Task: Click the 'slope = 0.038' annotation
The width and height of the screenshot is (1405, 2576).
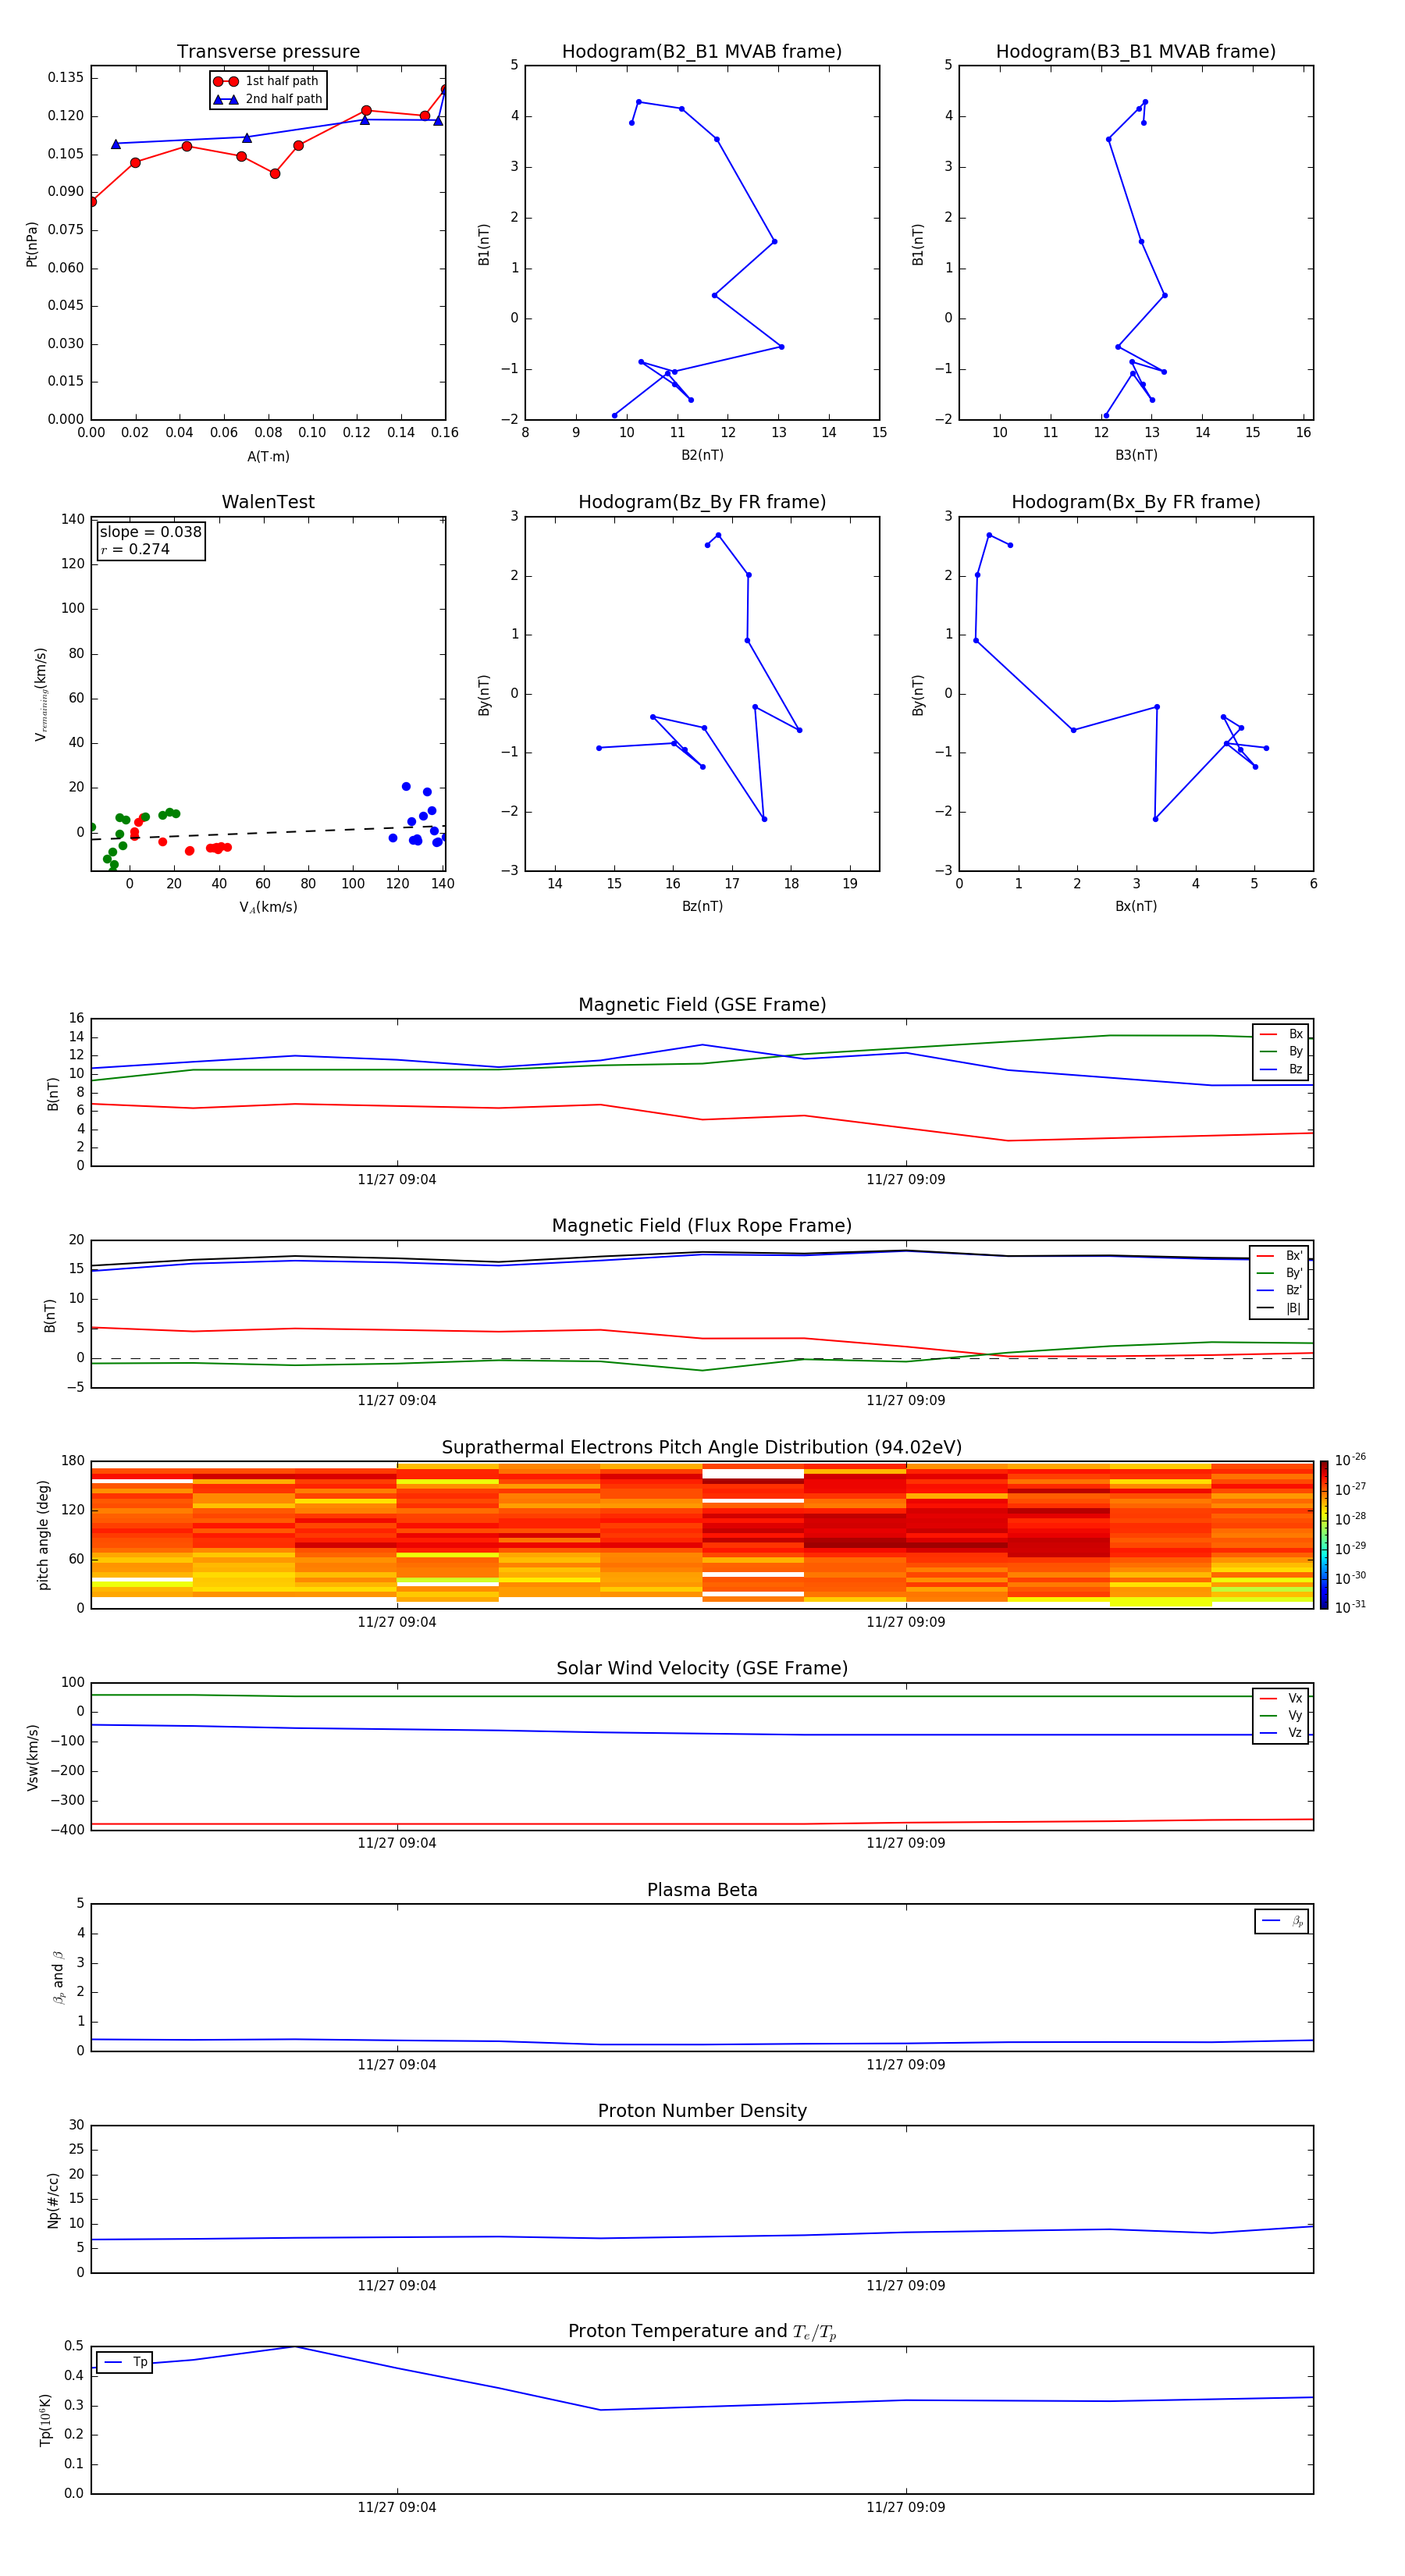Action: (151, 532)
